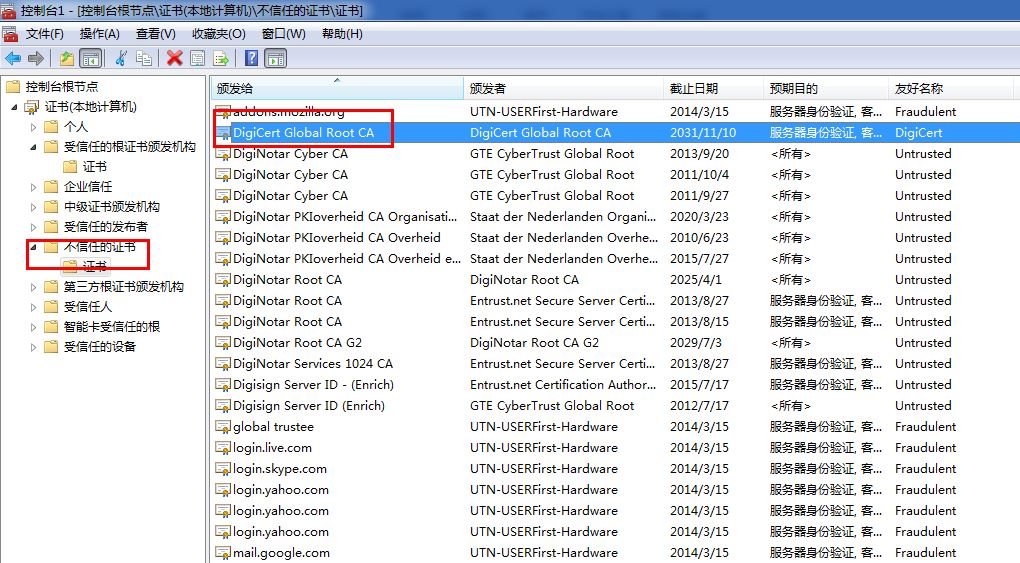This screenshot has width=1020, height=563.
Task: Select the 受信任人 tree item label
Action: point(88,307)
